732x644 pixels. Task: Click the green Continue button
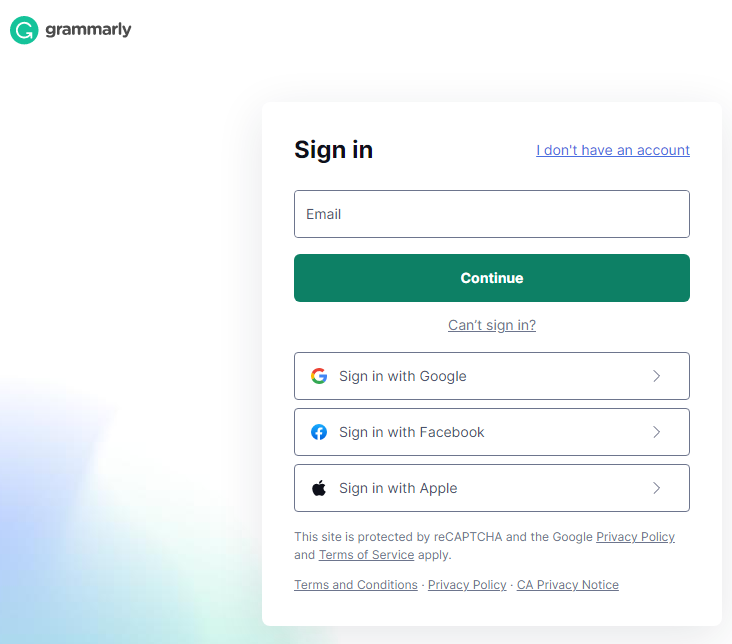[492, 278]
